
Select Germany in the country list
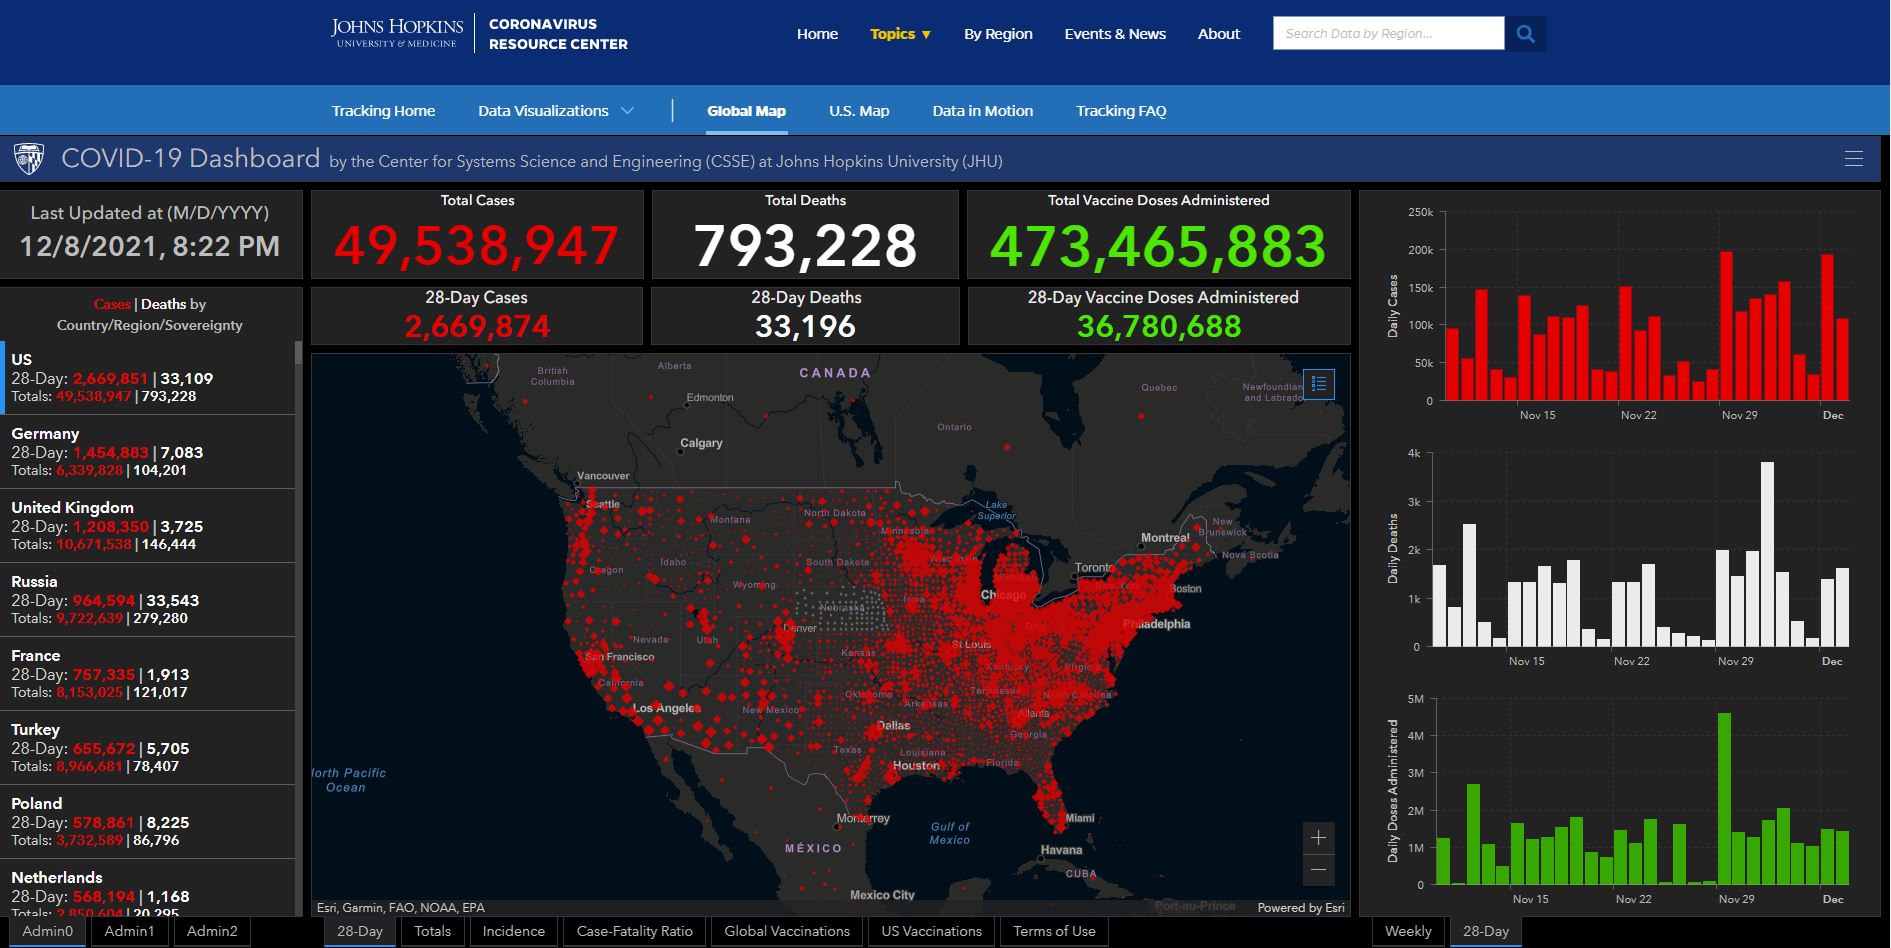[x=148, y=452]
